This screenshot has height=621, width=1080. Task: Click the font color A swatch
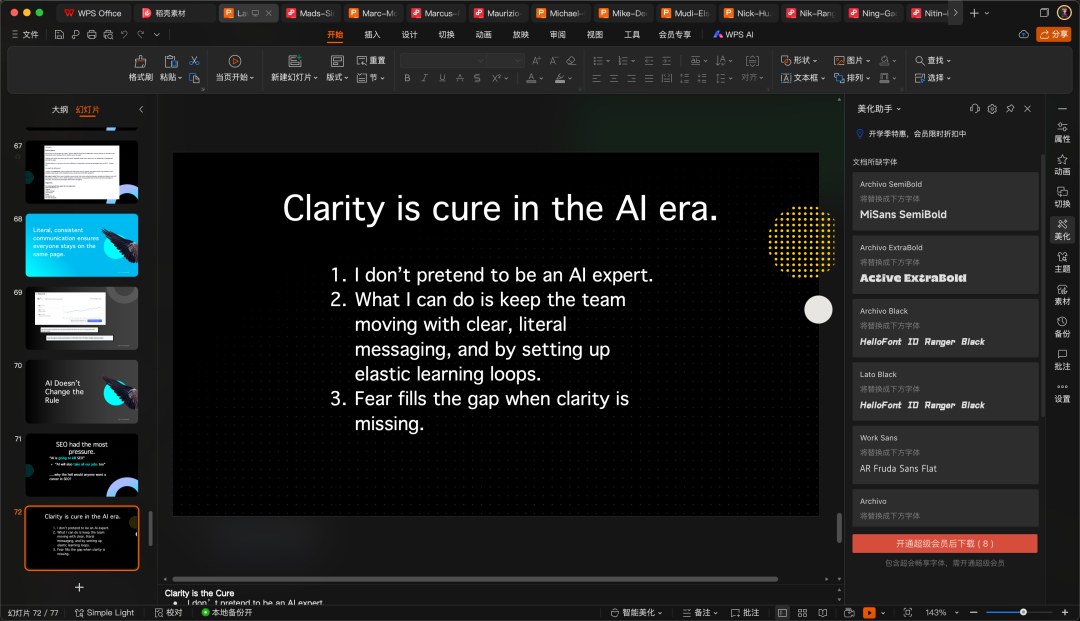tap(531, 78)
